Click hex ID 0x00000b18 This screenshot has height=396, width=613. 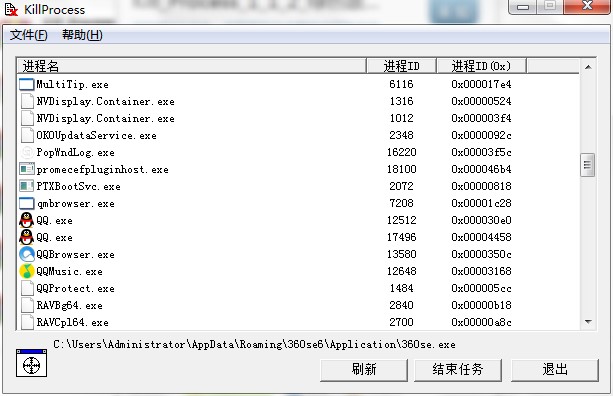click(x=481, y=305)
